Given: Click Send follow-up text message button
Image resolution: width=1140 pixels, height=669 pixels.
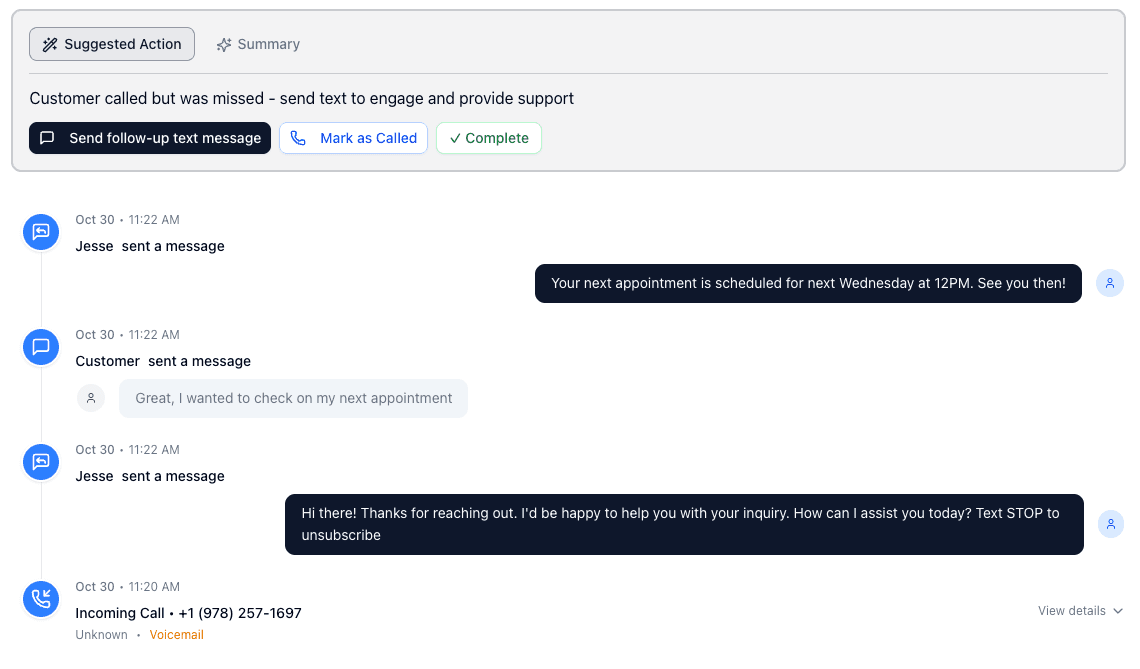Looking at the screenshot, I should (150, 138).
